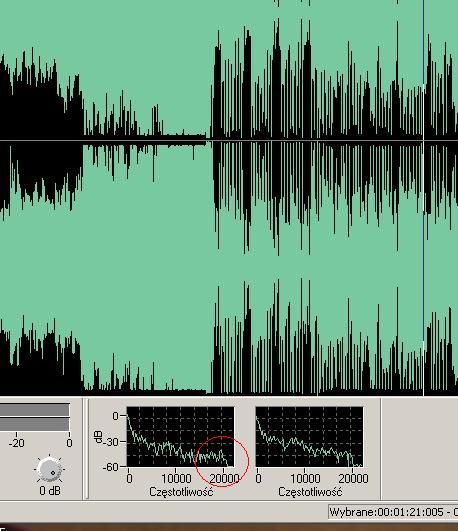Click the vertical splitter beside the level meters
The image size is (458, 531).
pos(86,449)
